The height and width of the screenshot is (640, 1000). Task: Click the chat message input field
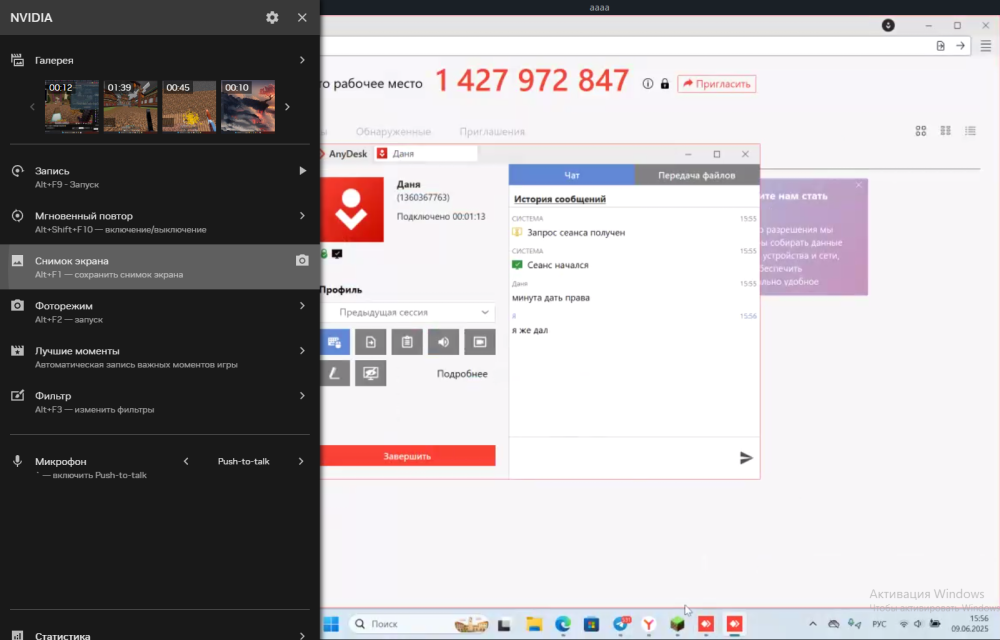(x=622, y=457)
